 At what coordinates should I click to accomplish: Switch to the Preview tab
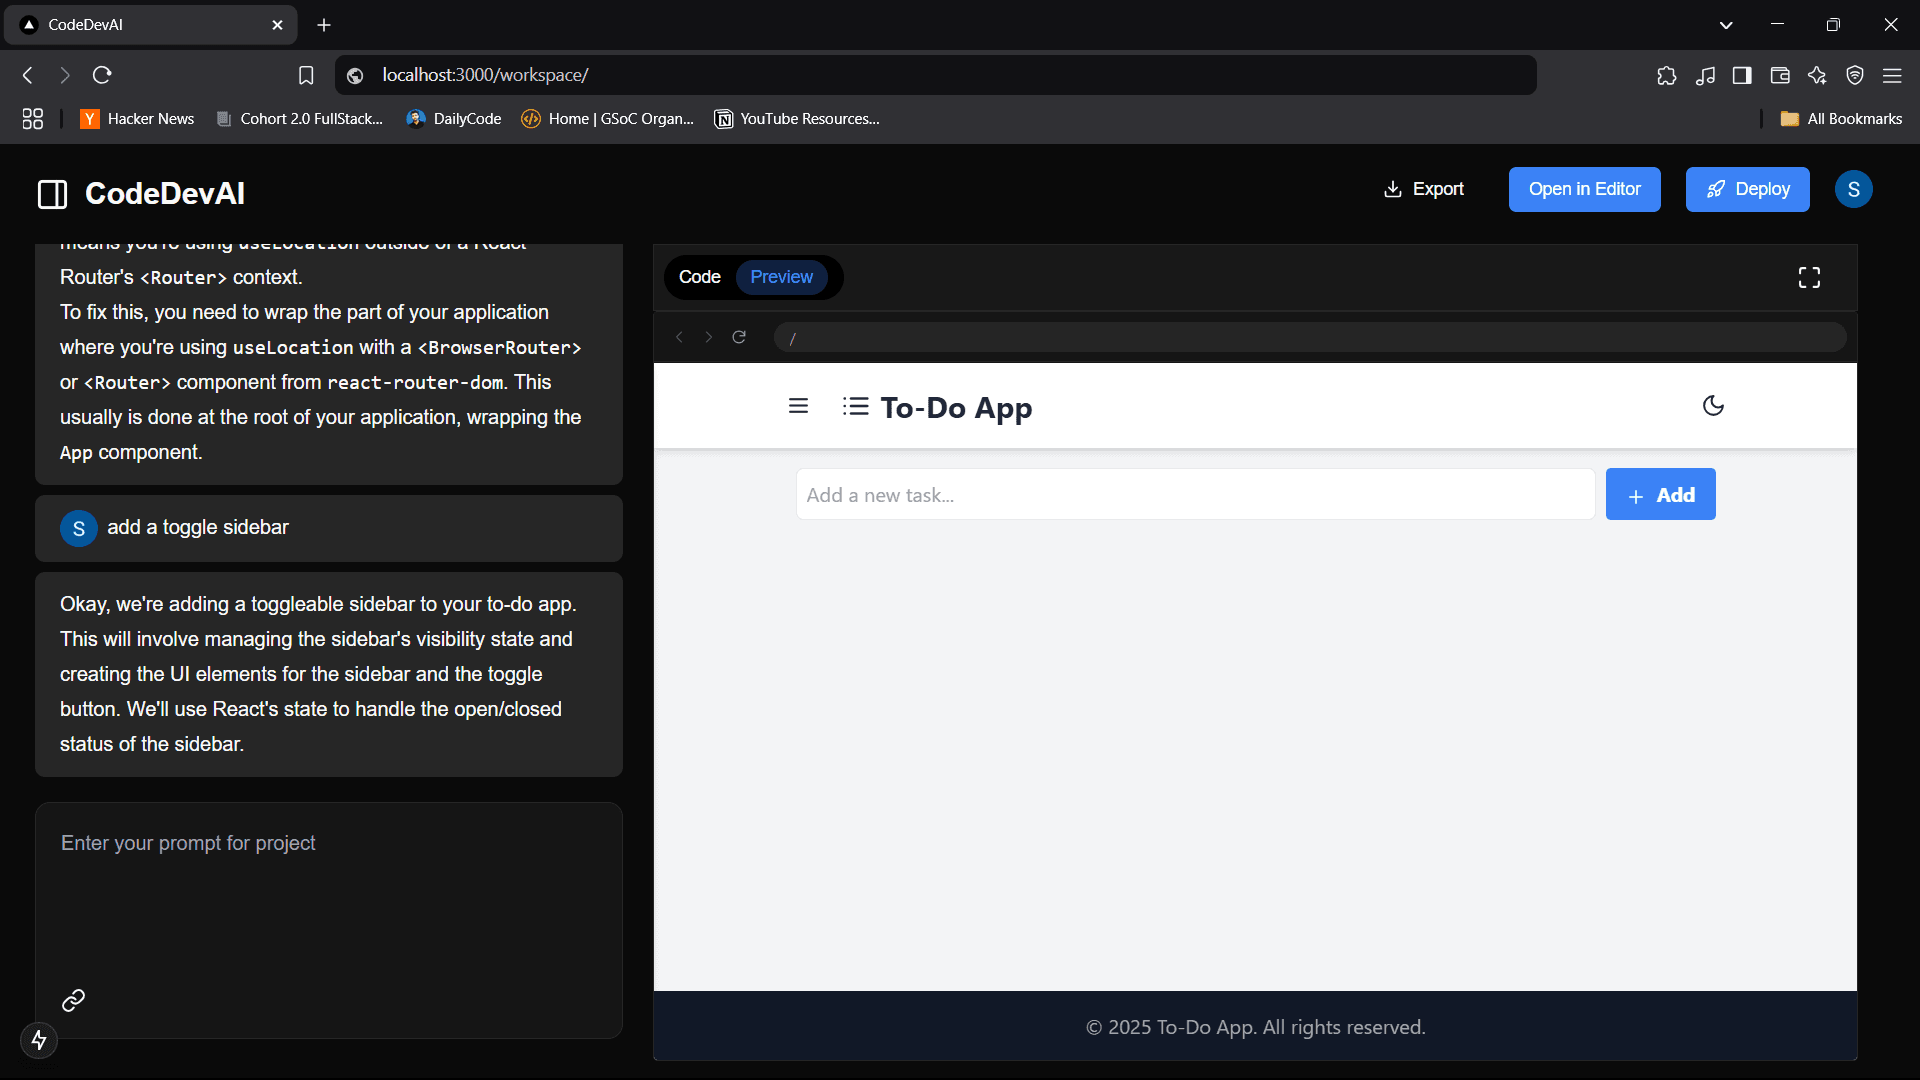coord(781,277)
